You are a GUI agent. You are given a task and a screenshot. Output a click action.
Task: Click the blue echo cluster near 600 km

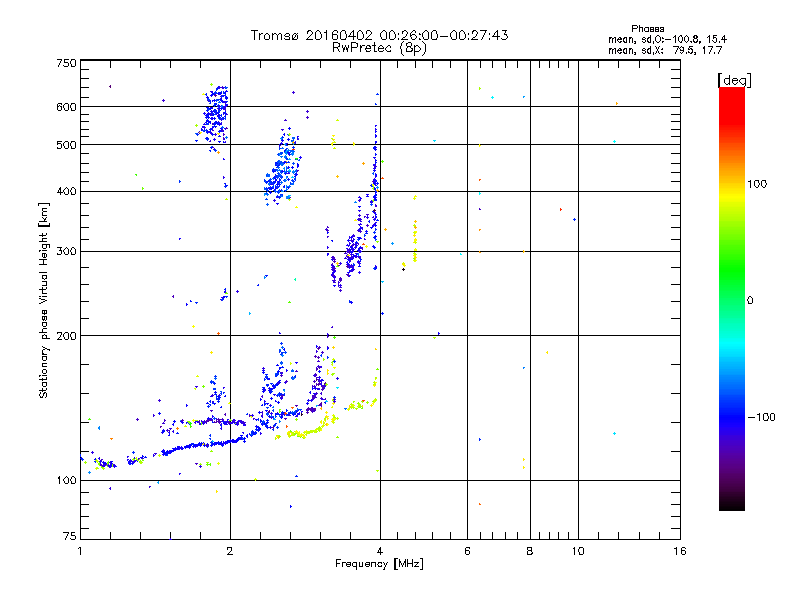pyautogui.click(x=214, y=116)
